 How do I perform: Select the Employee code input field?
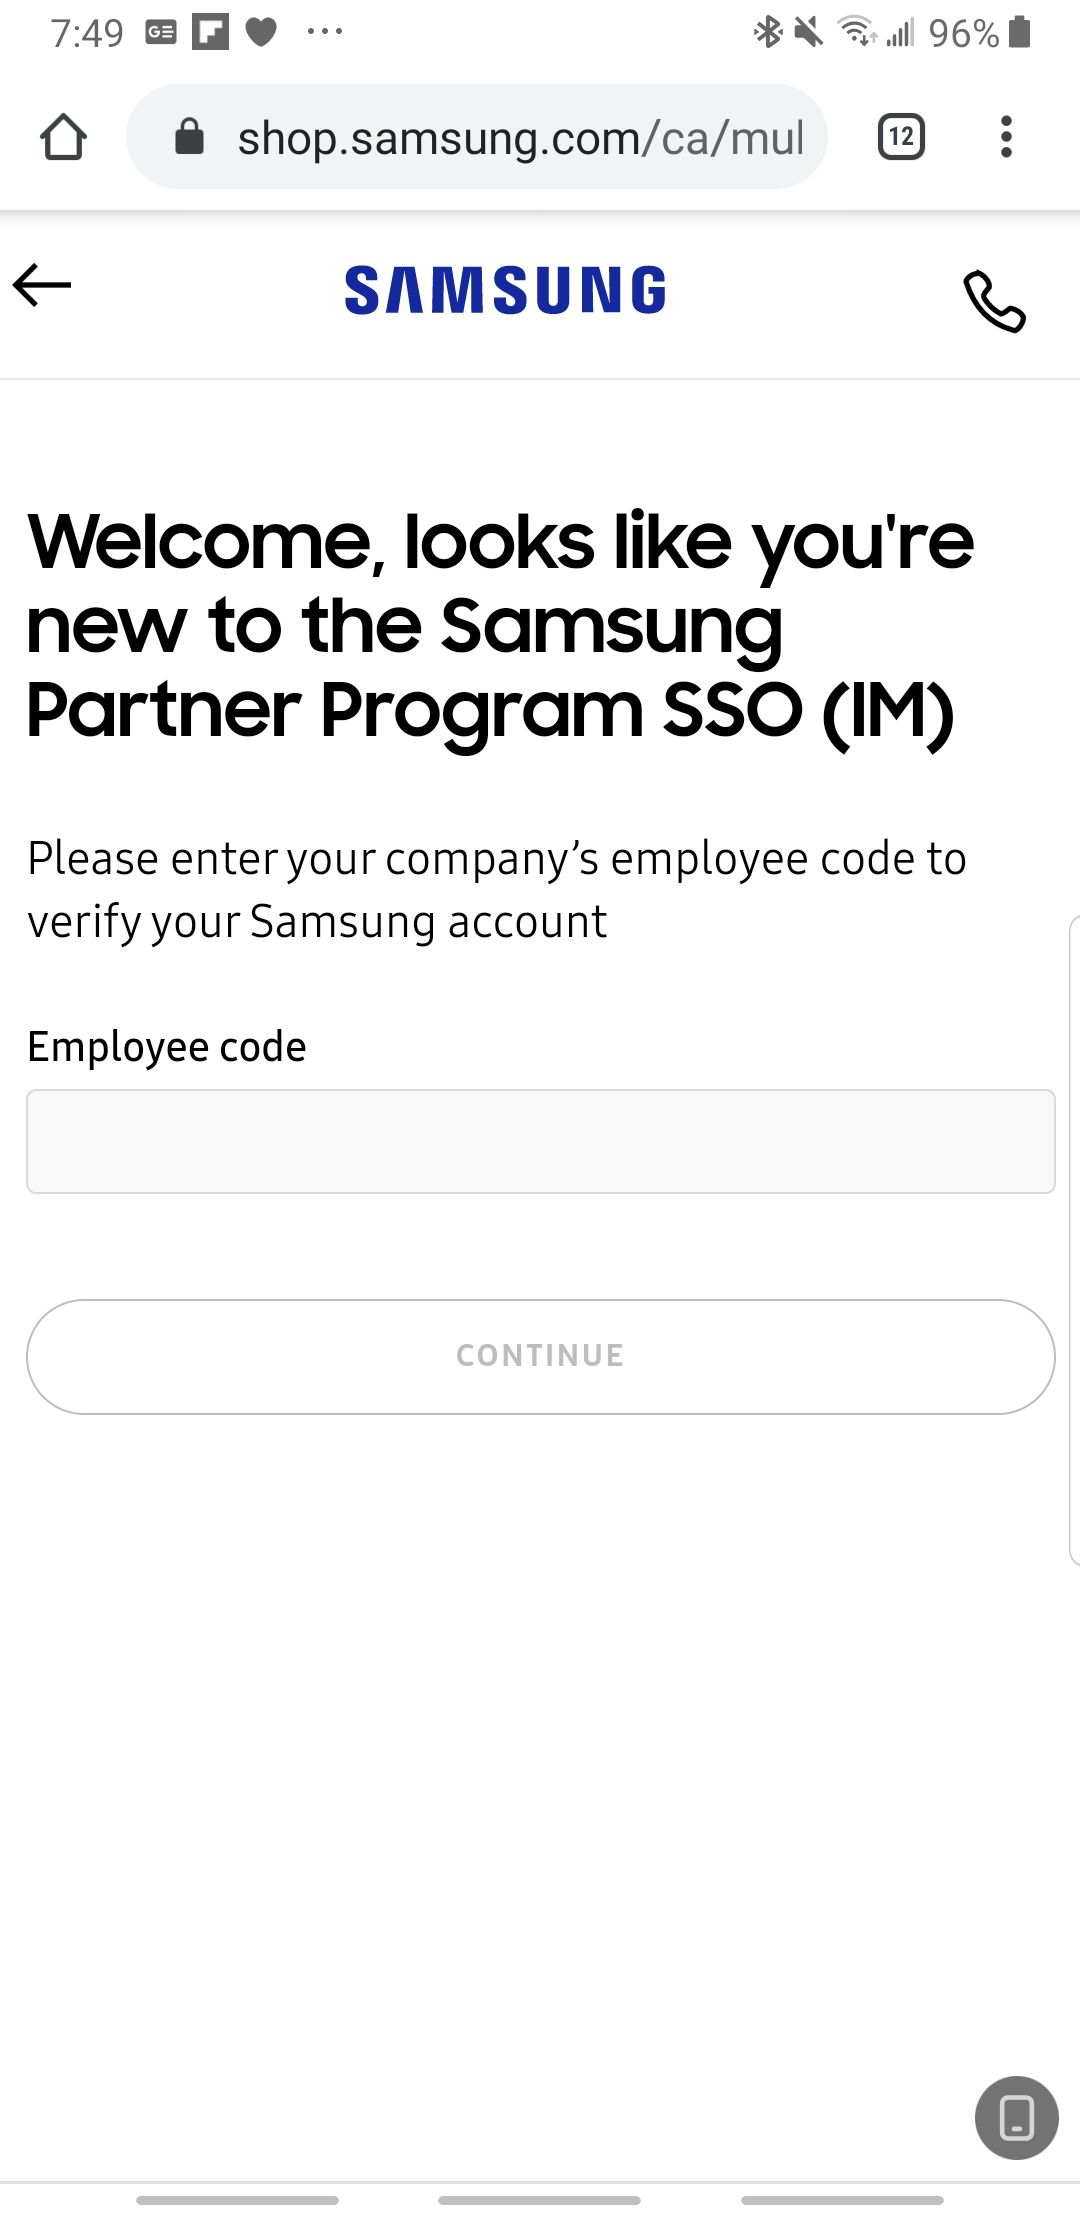click(540, 1140)
